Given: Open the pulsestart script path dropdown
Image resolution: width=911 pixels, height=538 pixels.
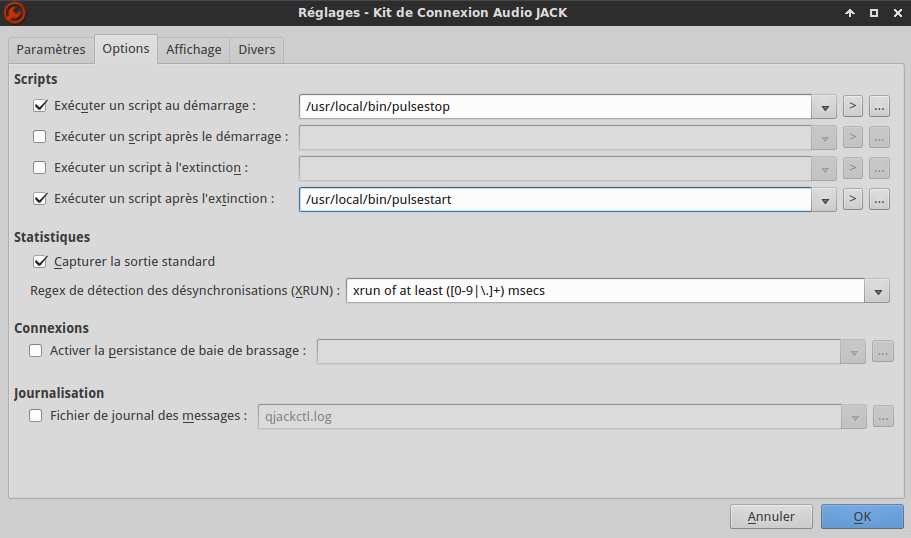Looking at the screenshot, I should [x=824, y=199].
